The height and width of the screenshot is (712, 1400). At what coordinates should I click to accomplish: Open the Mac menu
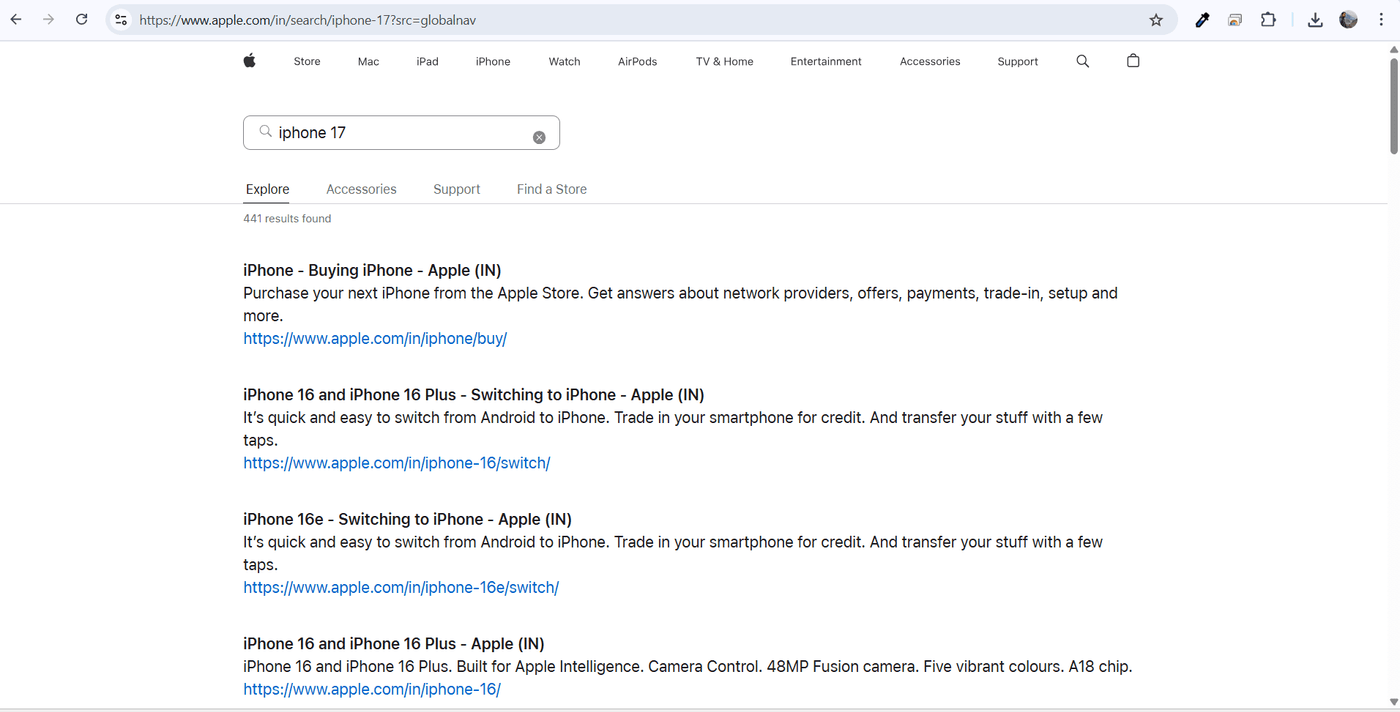coord(368,61)
